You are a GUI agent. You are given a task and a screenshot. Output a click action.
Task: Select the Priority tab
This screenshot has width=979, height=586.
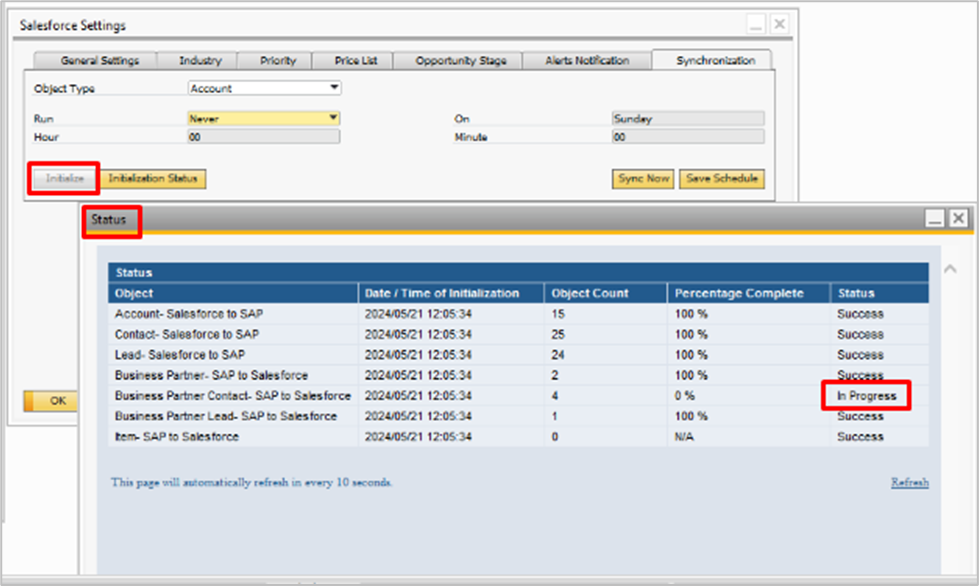[x=278, y=61]
